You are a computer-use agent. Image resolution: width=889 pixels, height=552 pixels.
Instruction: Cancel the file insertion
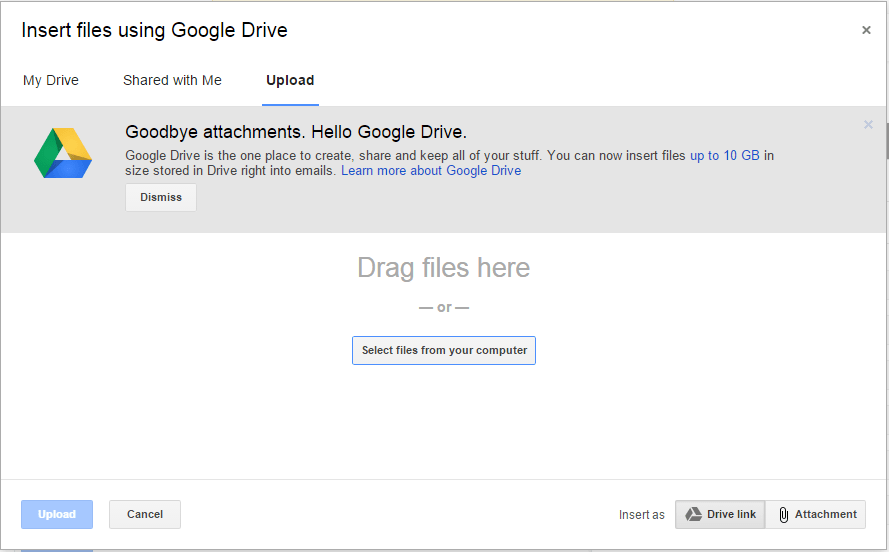145,514
